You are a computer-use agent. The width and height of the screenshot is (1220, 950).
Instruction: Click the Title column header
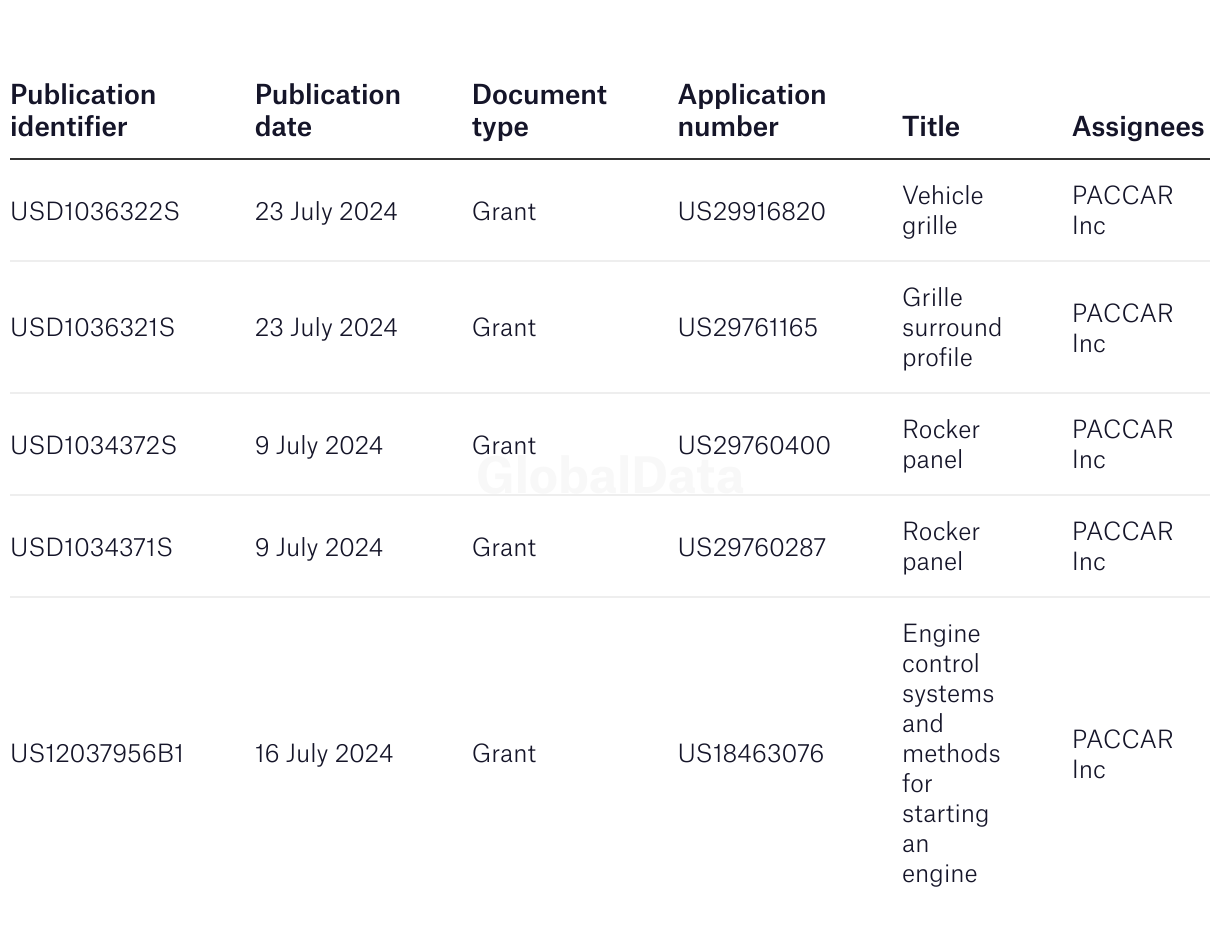[x=930, y=127]
